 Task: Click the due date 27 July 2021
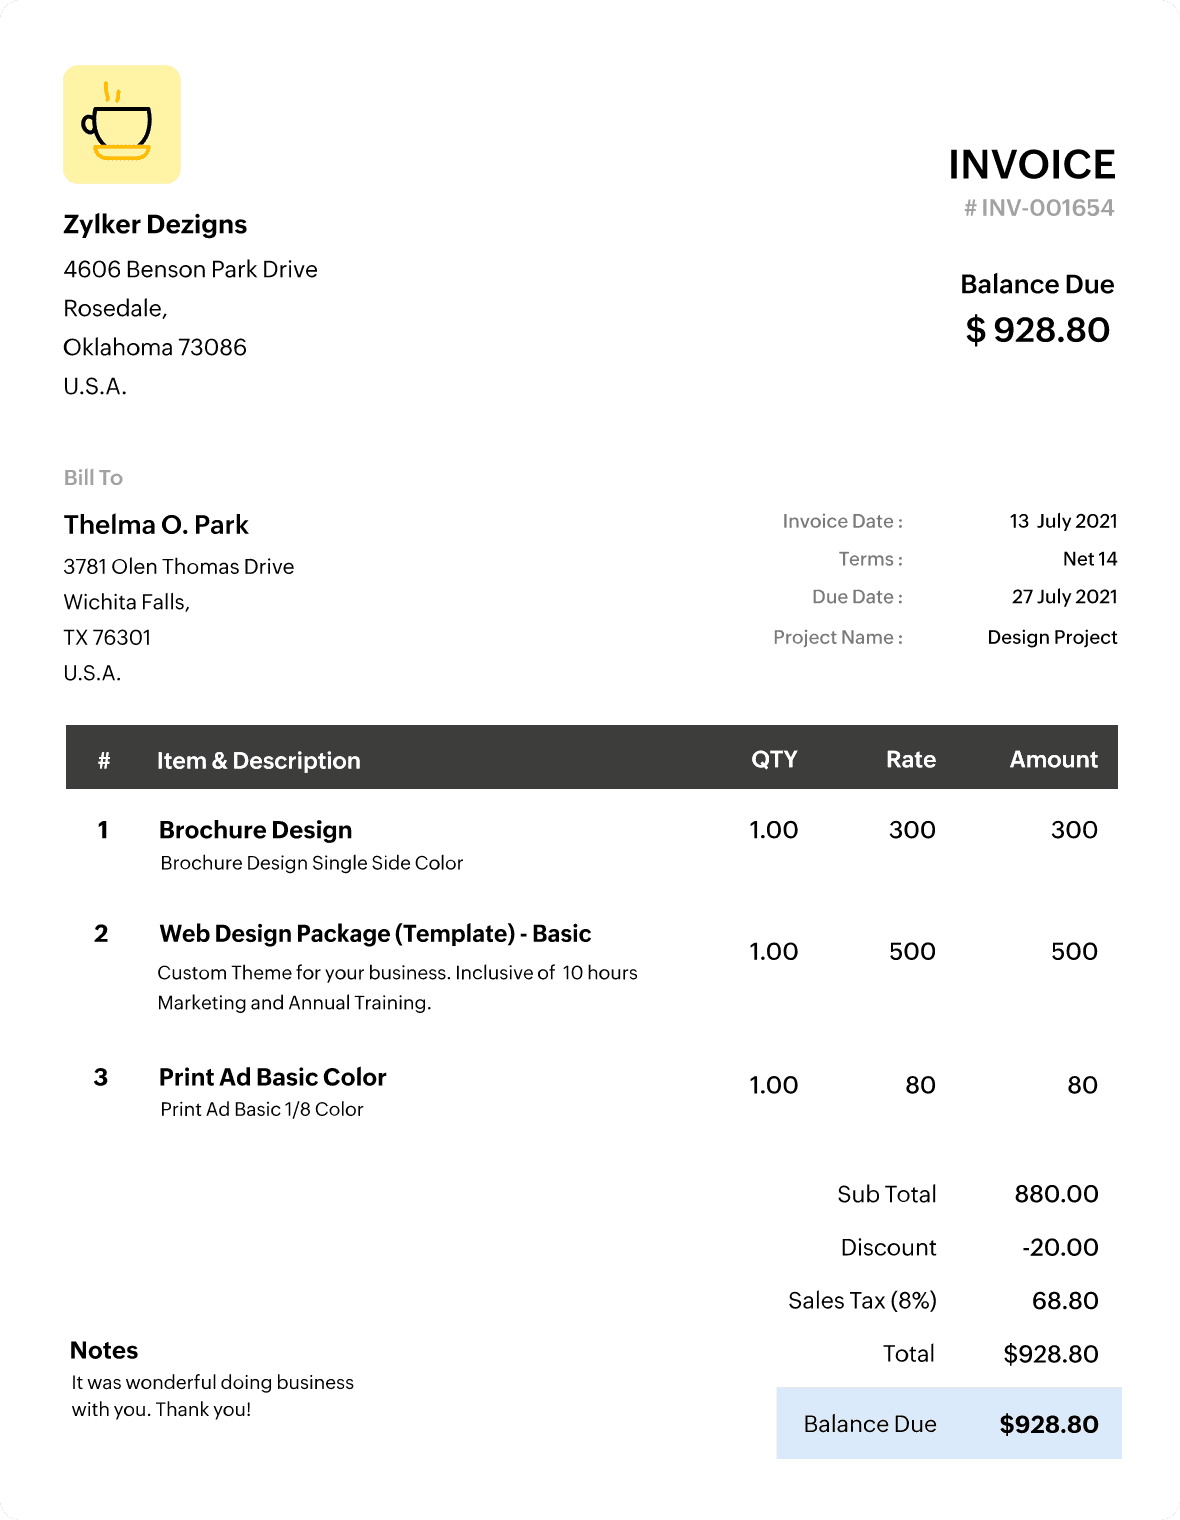pyautogui.click(x=1064, y=597)
